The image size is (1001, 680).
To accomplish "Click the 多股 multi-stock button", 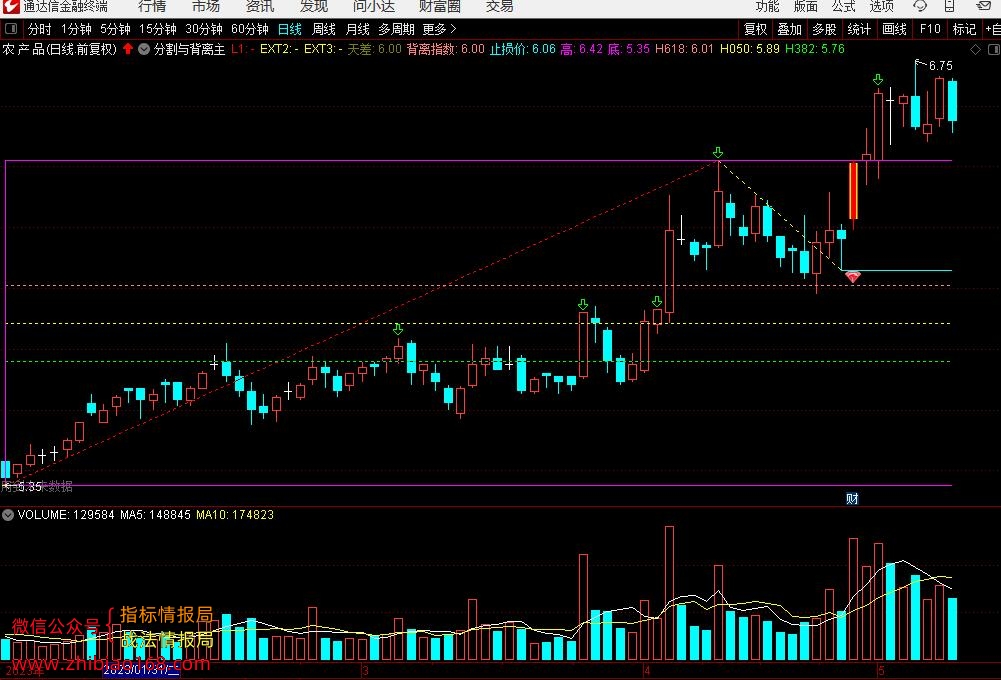I will [x=824, y=29].
